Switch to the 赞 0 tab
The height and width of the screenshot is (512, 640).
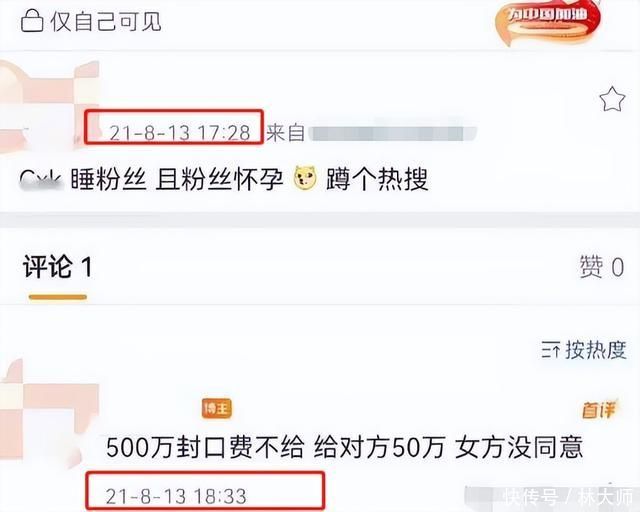coord(602,267)
